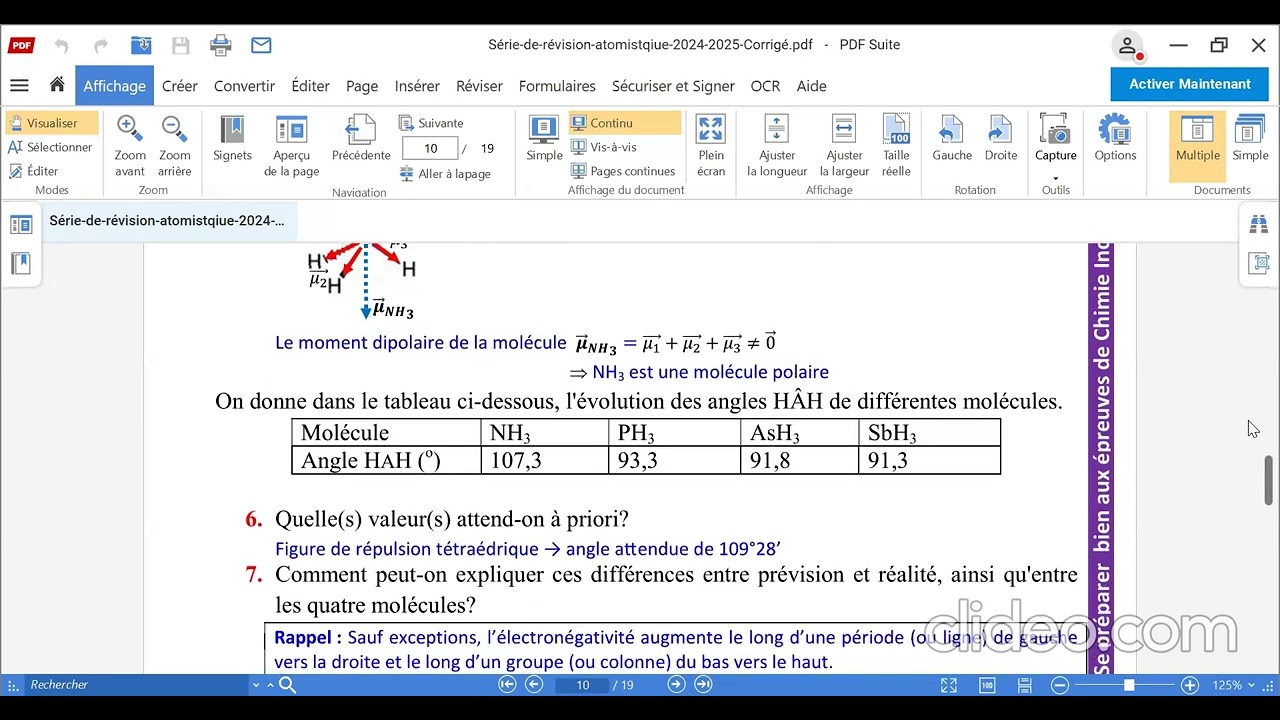Click status bar search magnifier

(287, 685)
